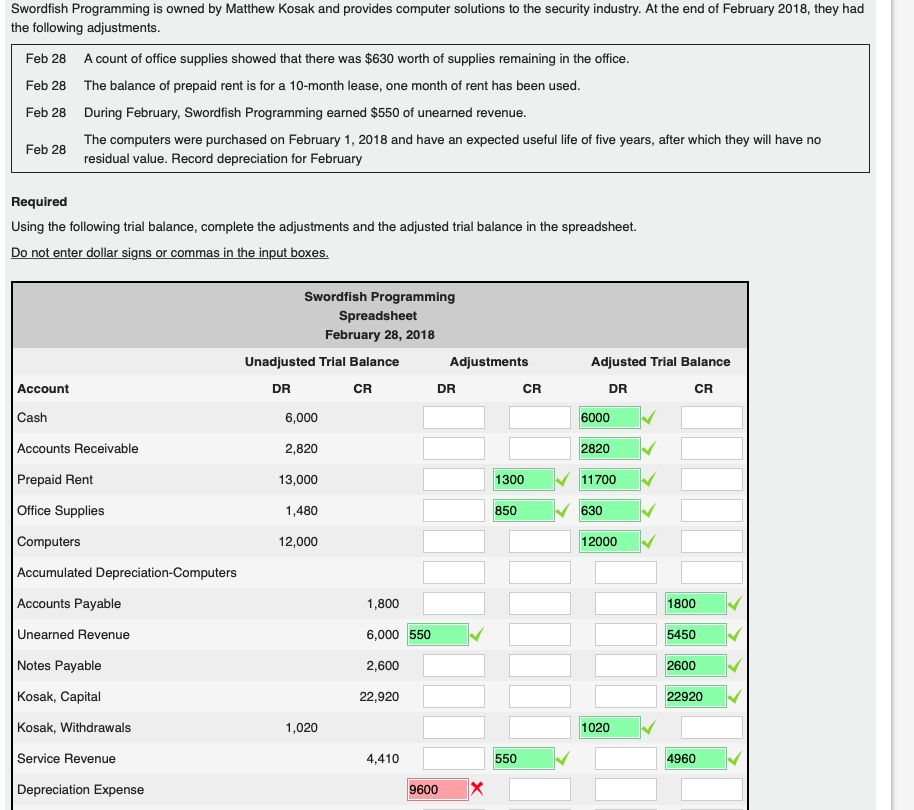This screenshot has height=810, width=914.
Task: Click checkmark next to Service Revenue 4960
Action: click(736, 758)
